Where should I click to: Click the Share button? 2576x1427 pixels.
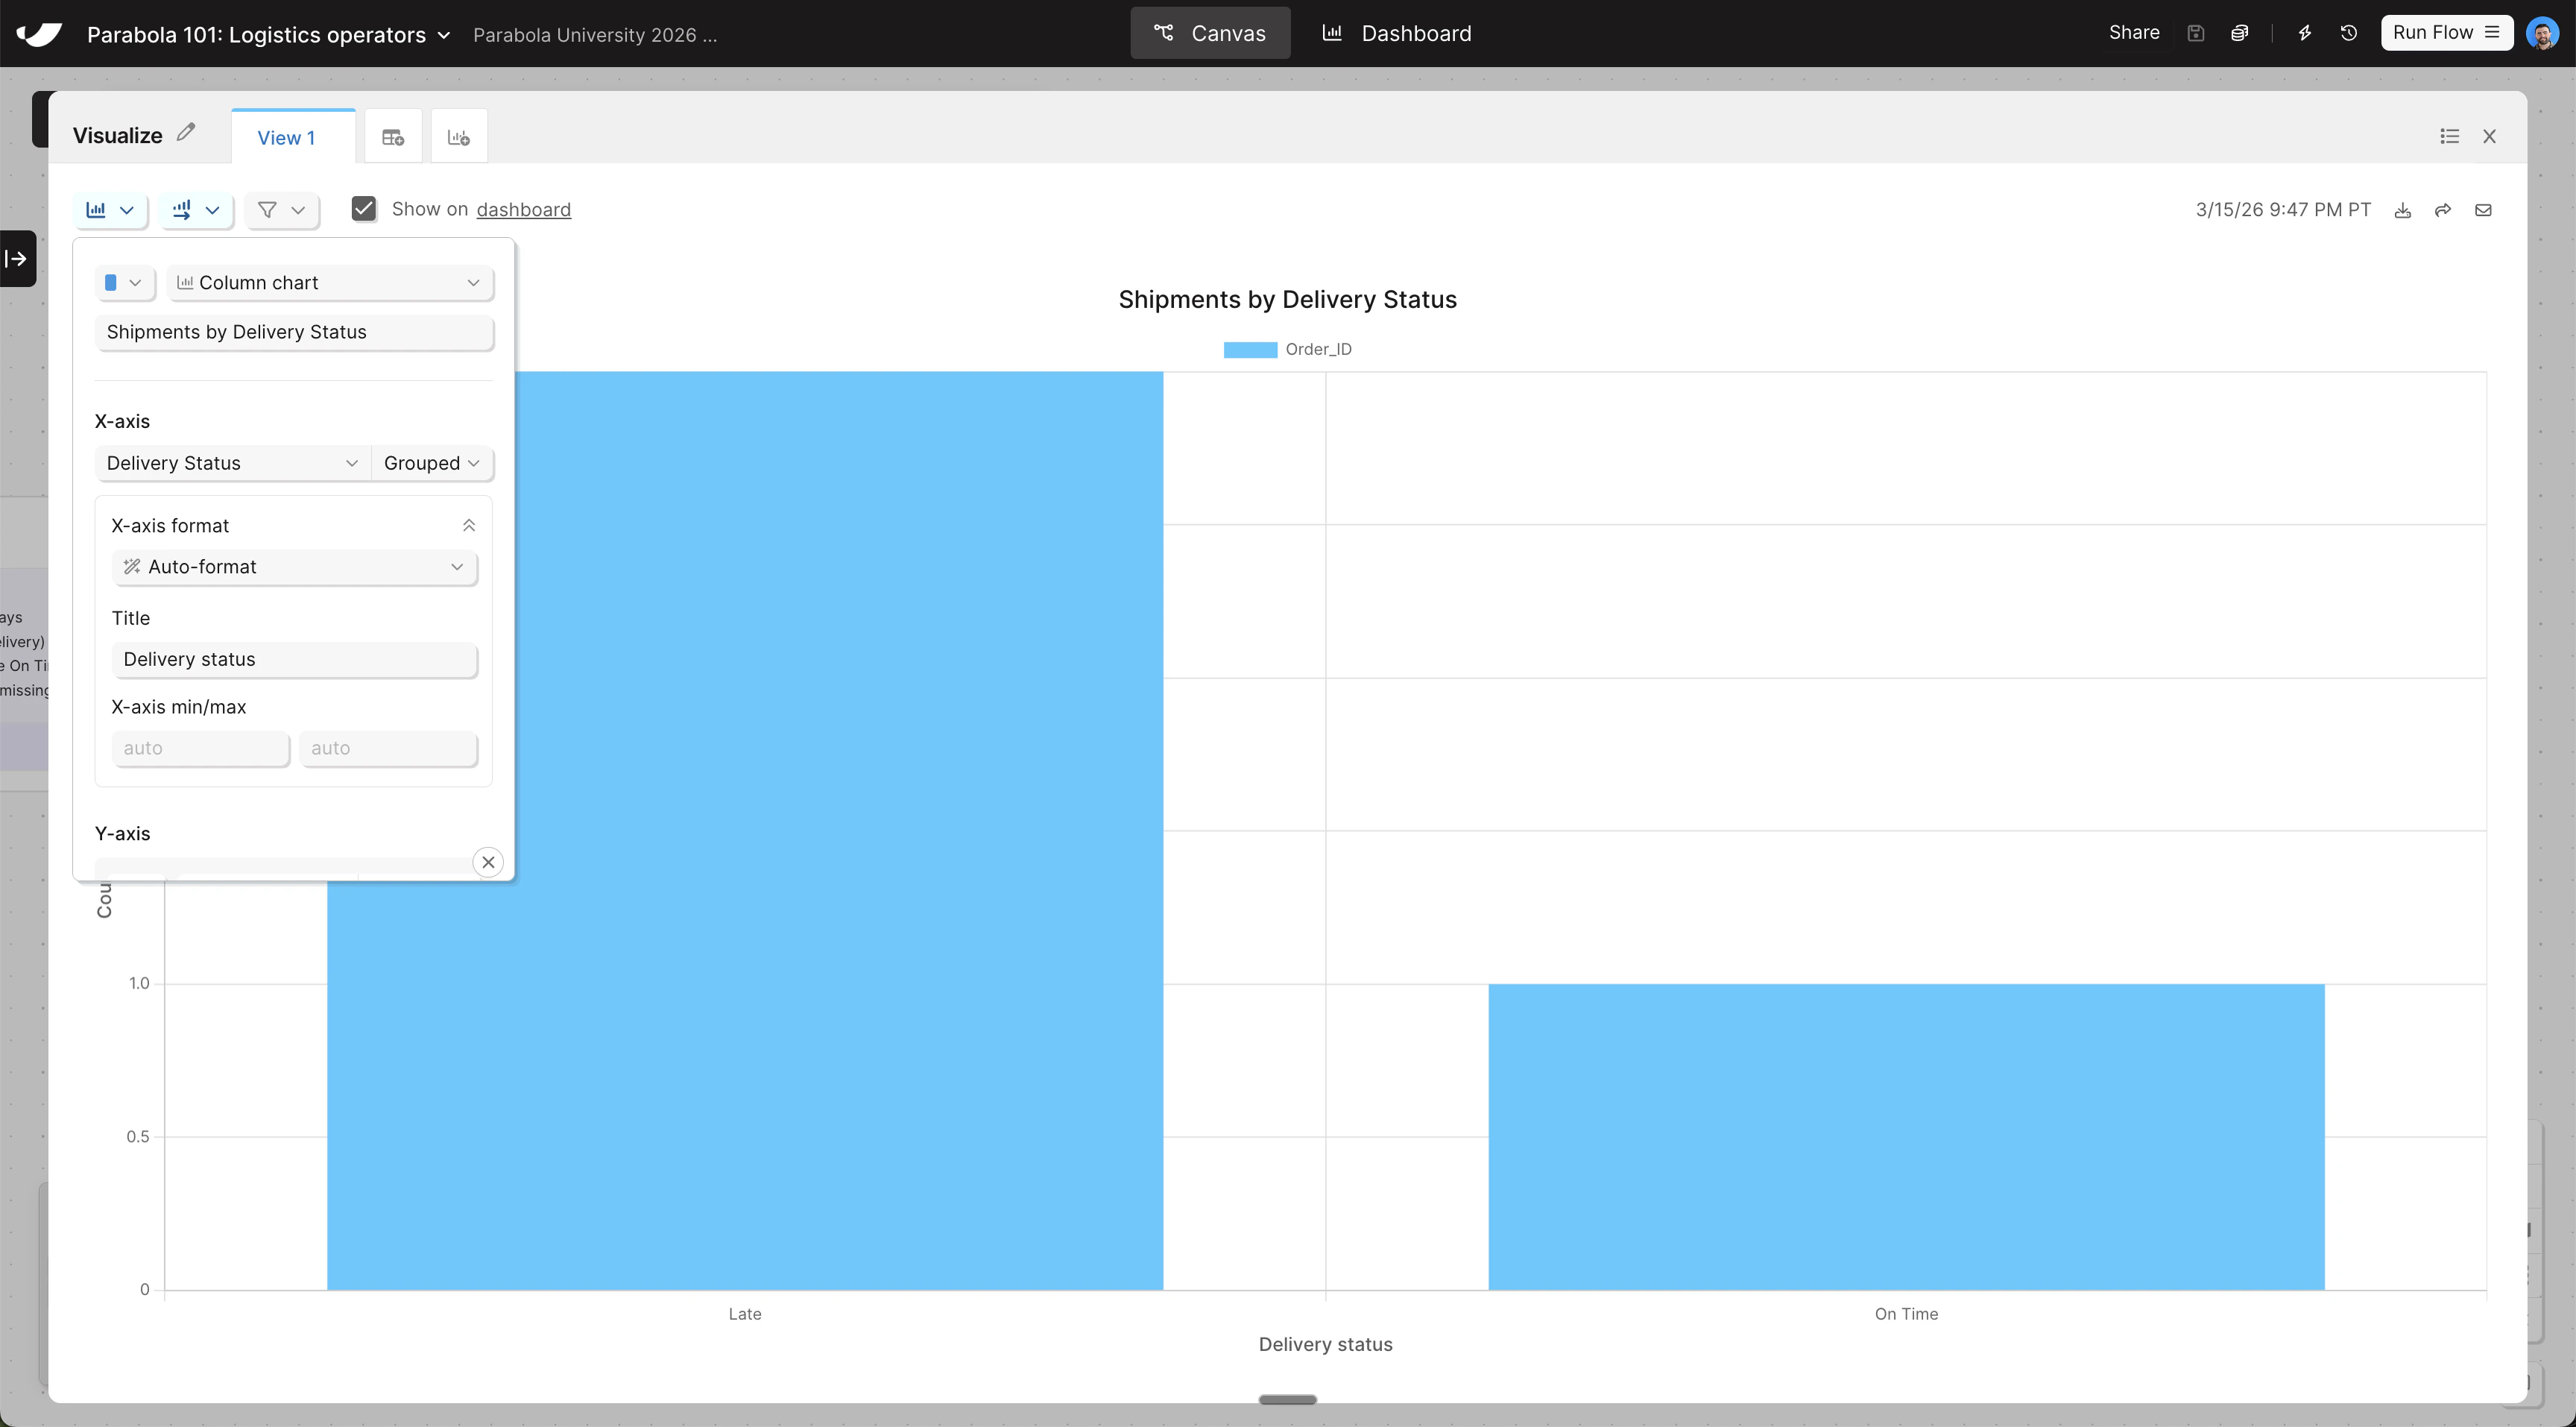point(2134,33)
